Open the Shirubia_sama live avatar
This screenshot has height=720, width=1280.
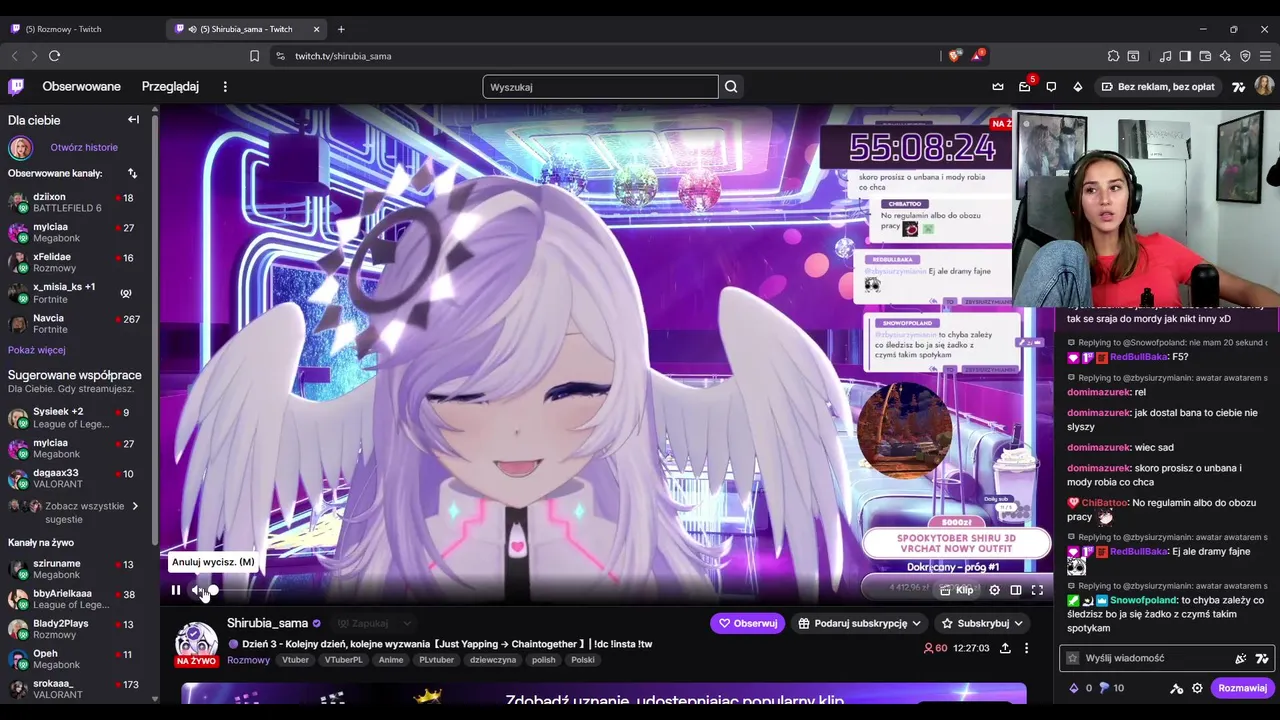tap(197, 644)
